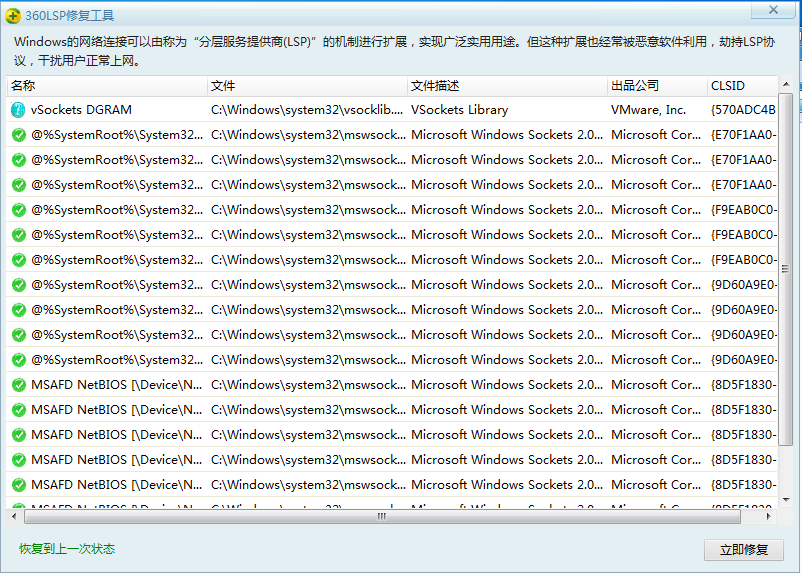Select the vSockets DGRAM entry name
Viewport: 802px width, 575px height.
coord(81,109)
